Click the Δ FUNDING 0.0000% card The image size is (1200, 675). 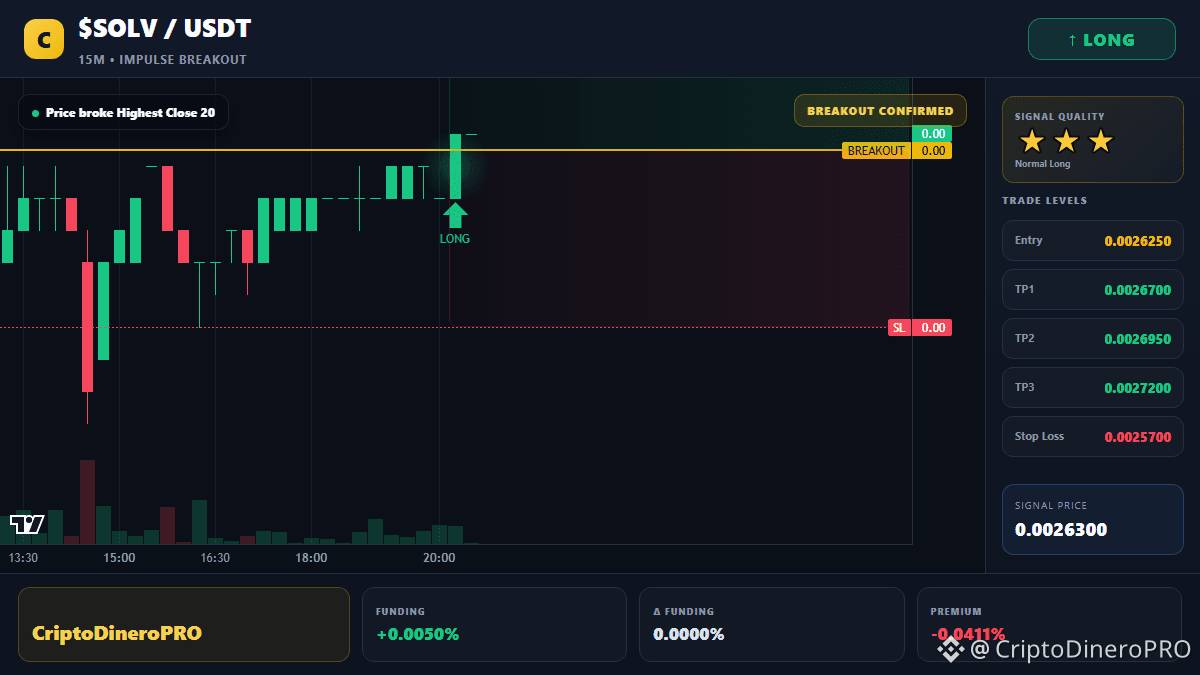771,625
